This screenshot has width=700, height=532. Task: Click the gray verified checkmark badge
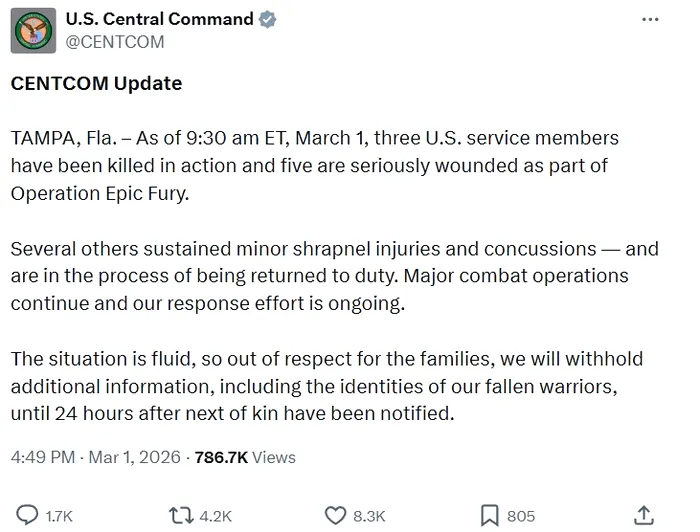click(268, 20)
